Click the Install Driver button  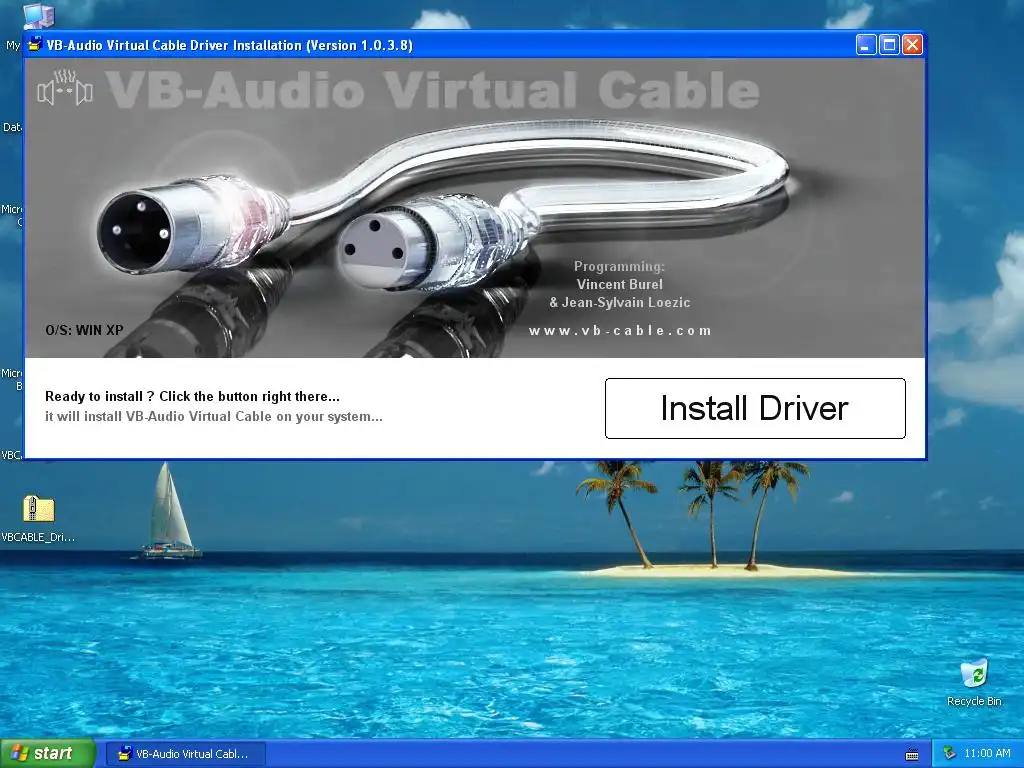coord(755,408)
